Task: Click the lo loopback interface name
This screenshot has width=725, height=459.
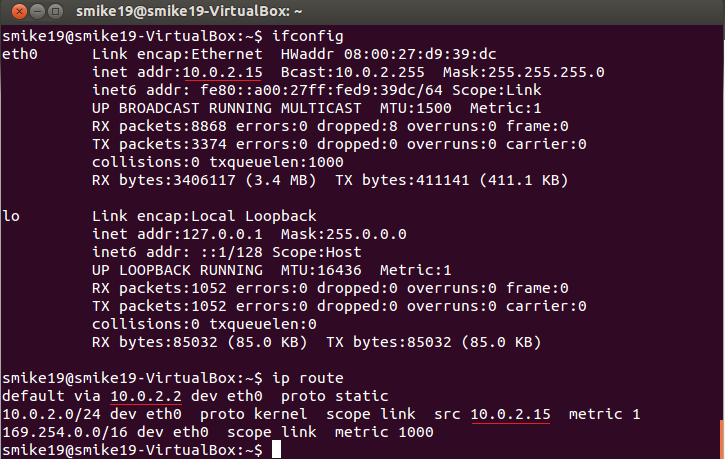Action: pyautogui.click(x=12, y=215)
